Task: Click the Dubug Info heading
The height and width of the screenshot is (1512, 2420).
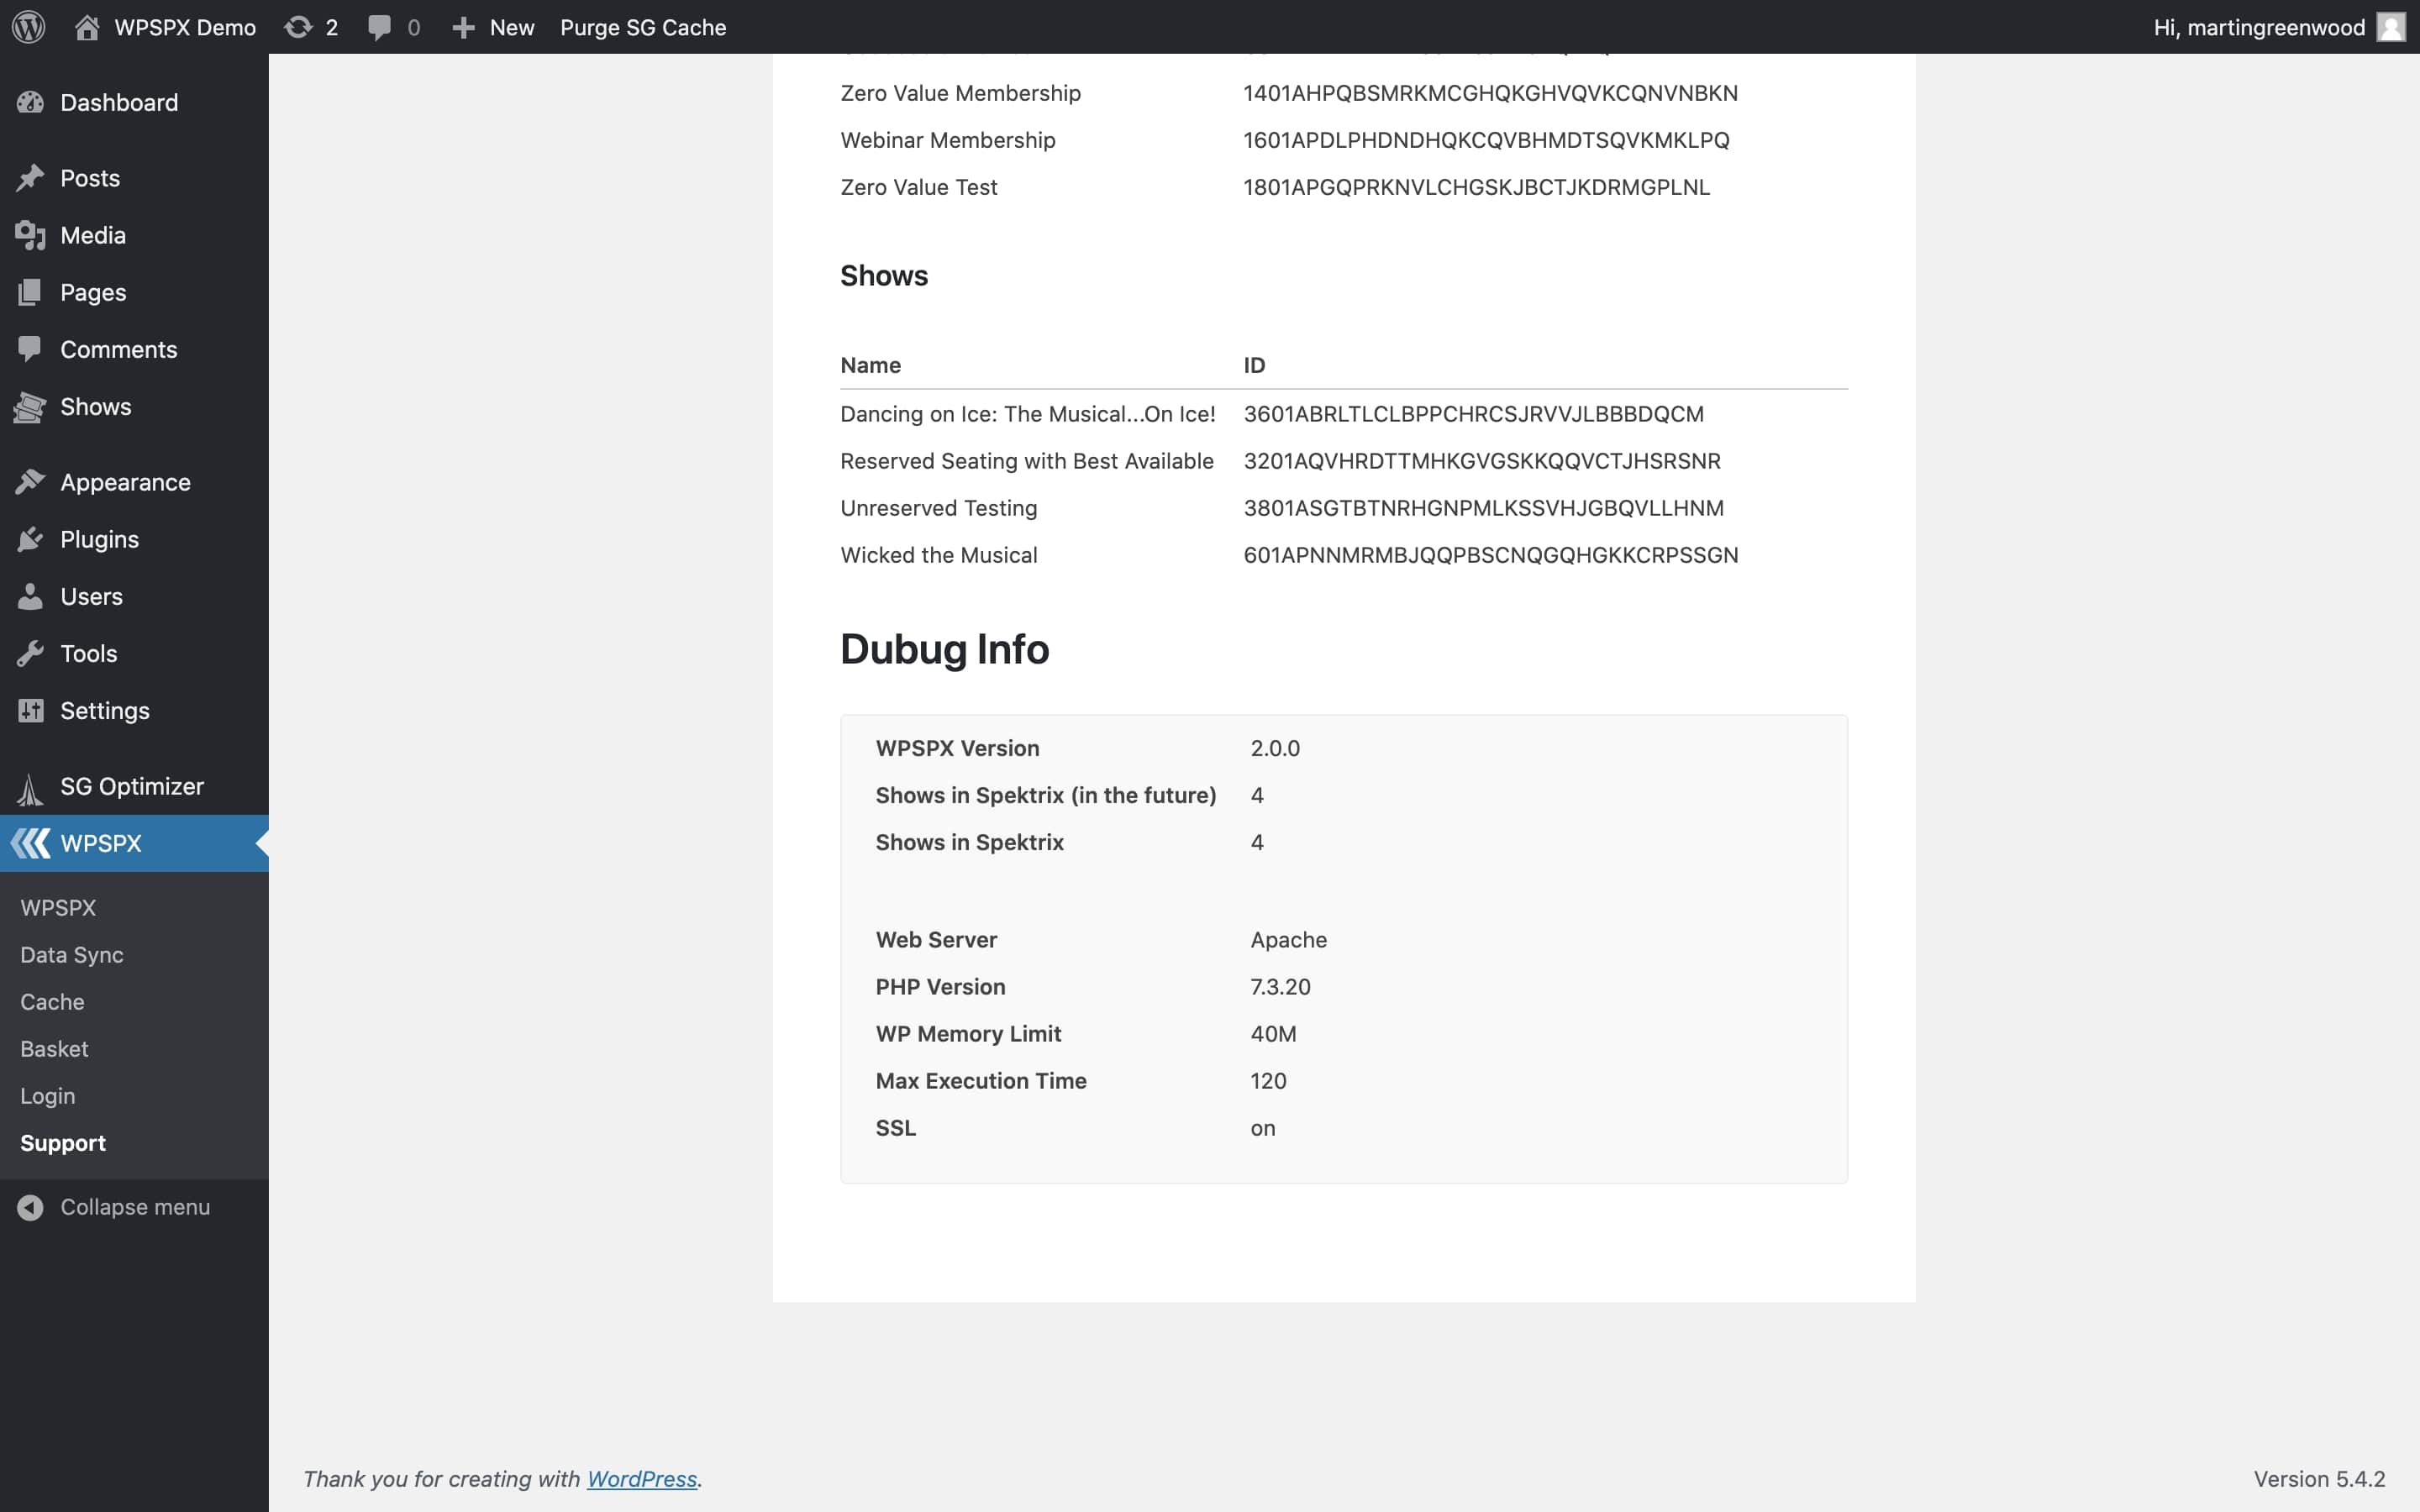Action: pyautogui.click(x=944, y=649)
